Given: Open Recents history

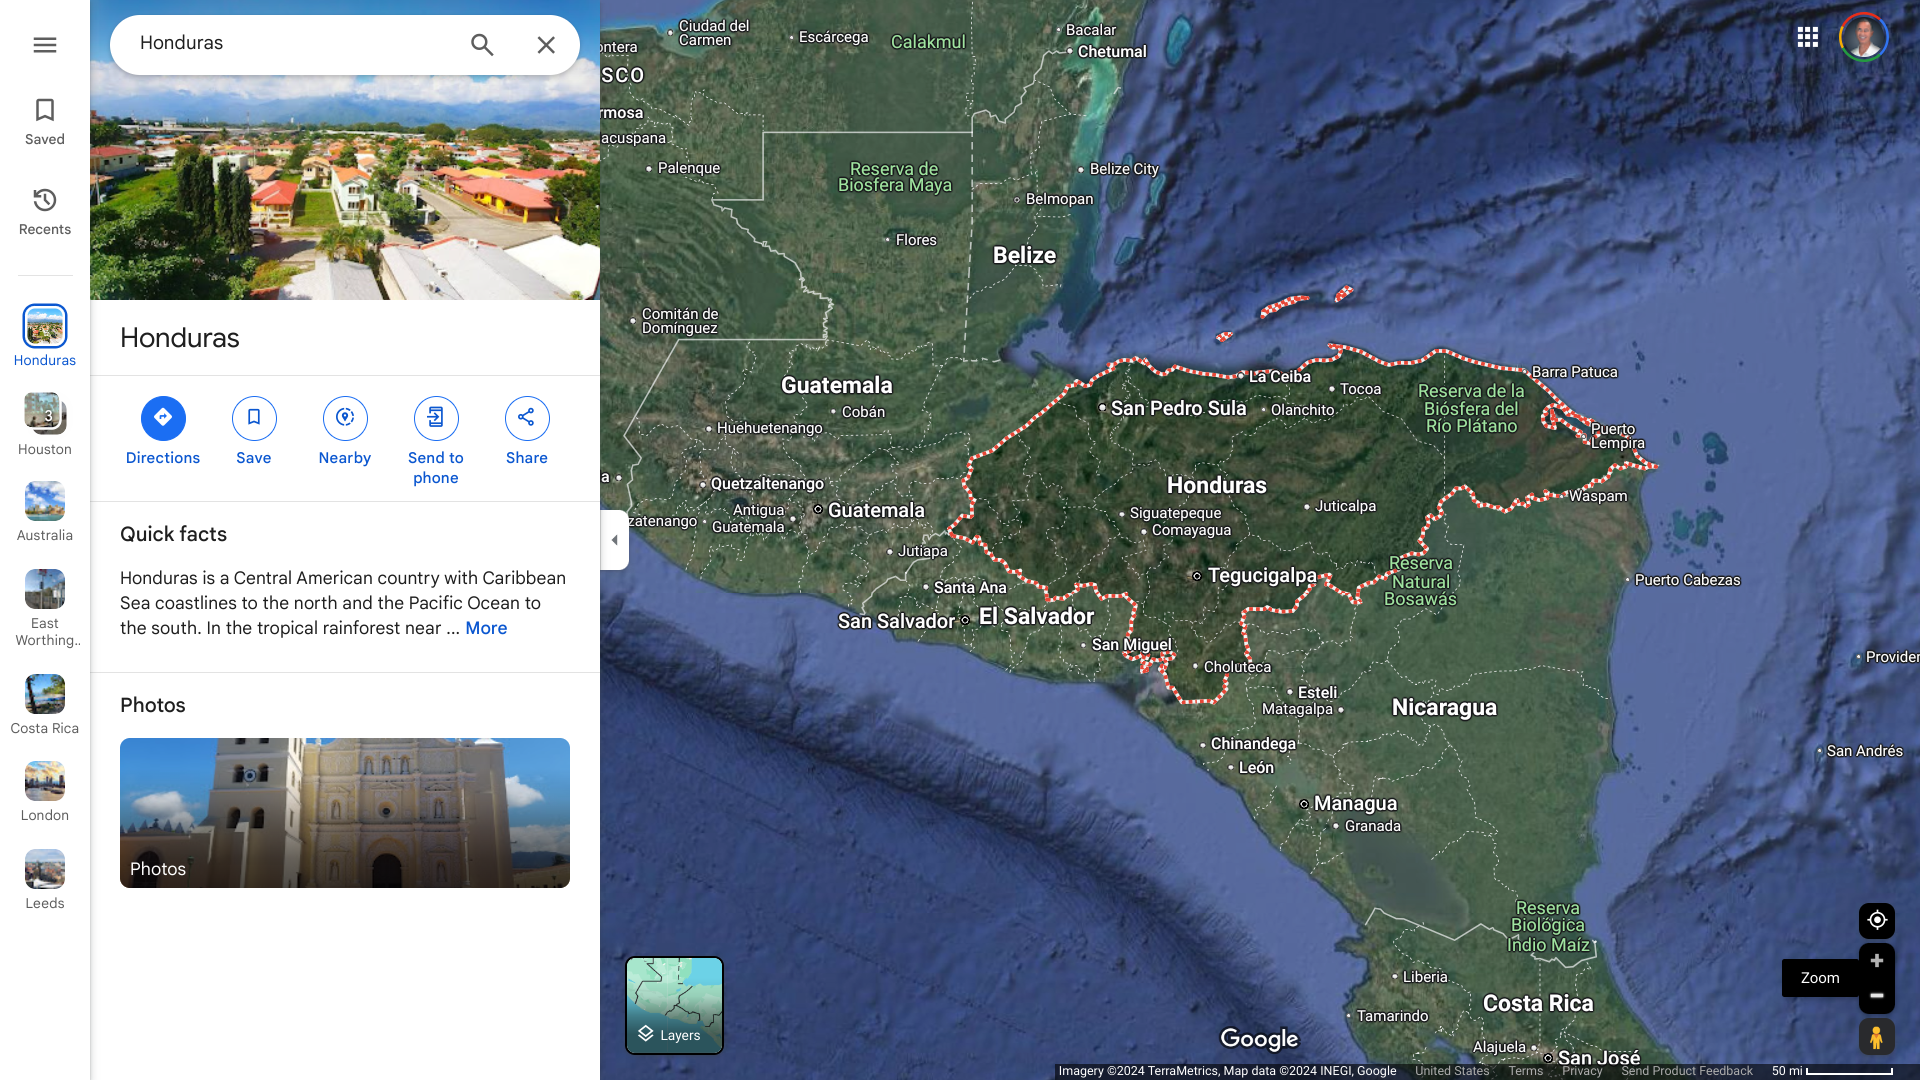Looking at the screenshot, I should (x=44, y=211).
